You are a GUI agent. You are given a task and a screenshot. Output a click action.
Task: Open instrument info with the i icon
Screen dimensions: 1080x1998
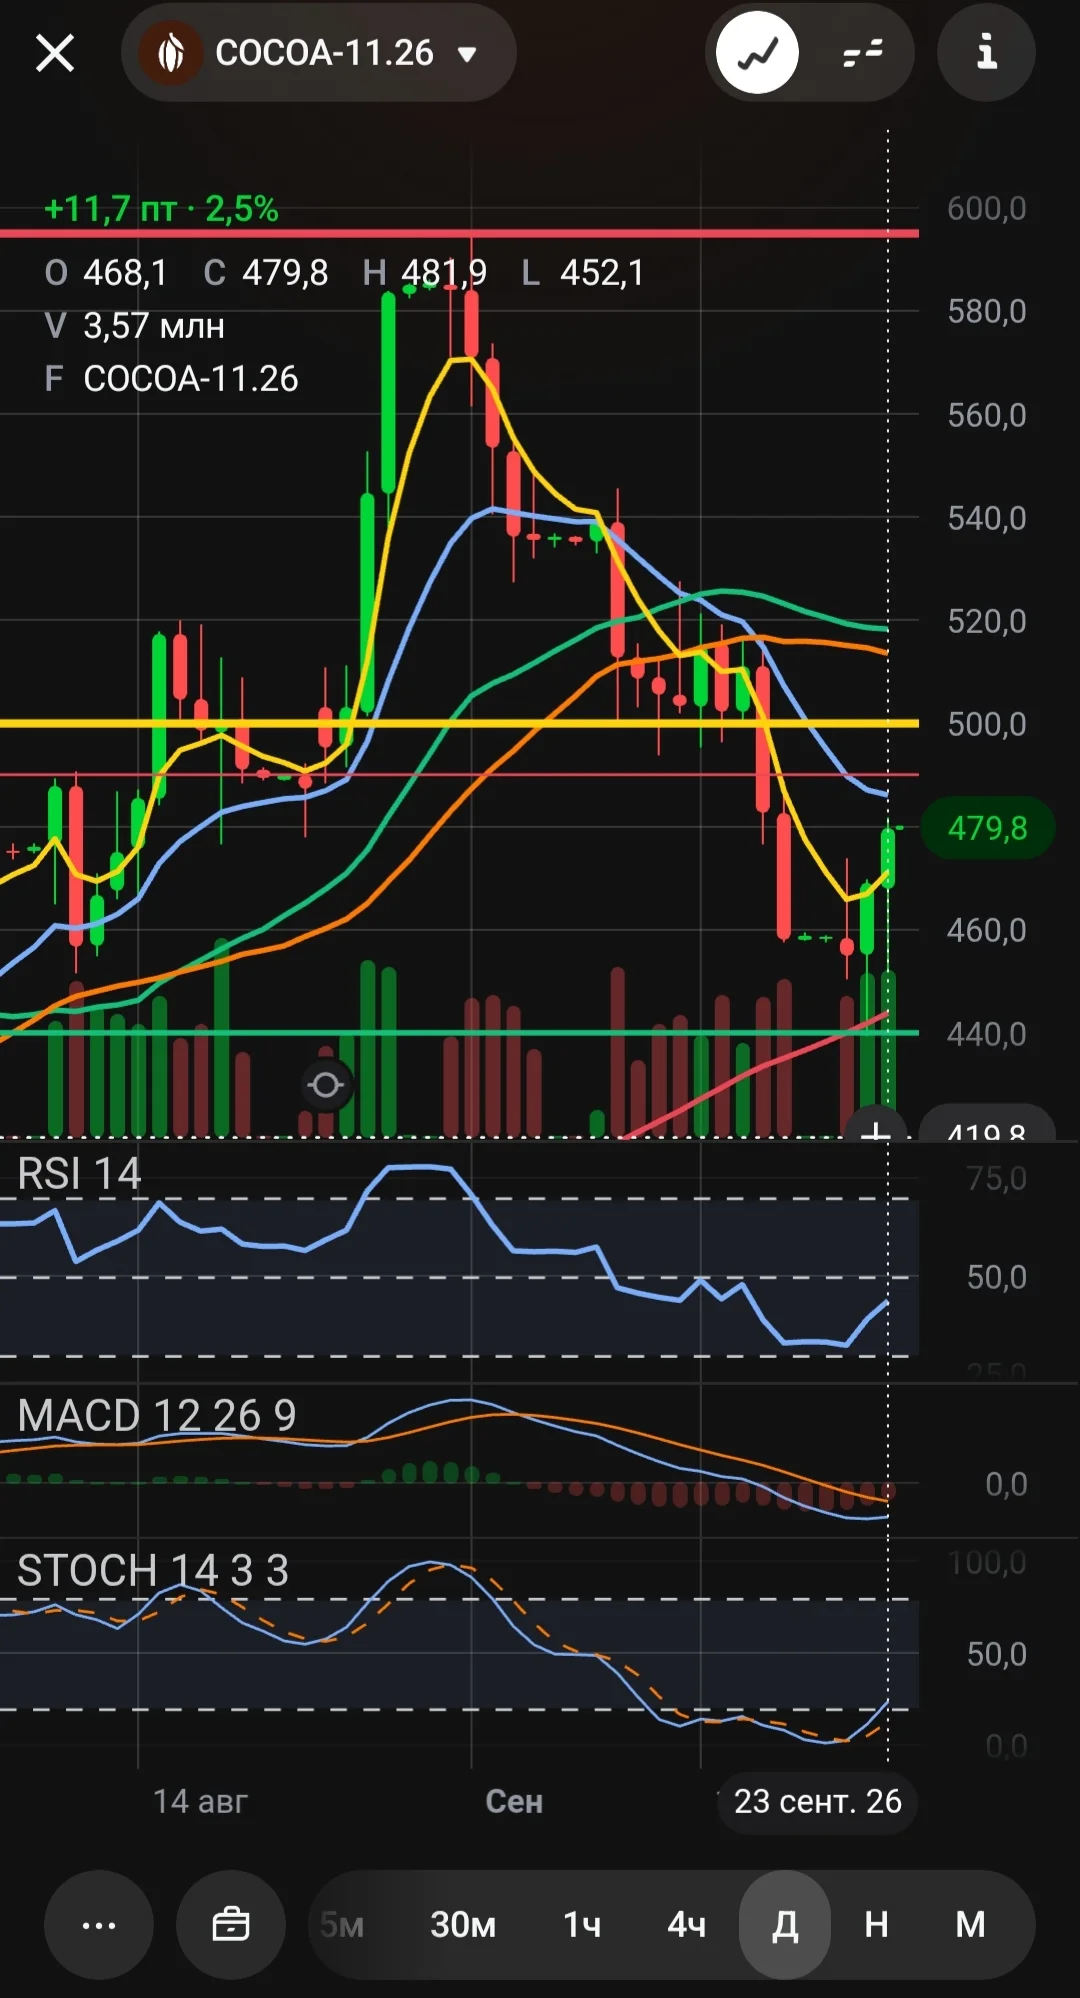pos(986,52)
